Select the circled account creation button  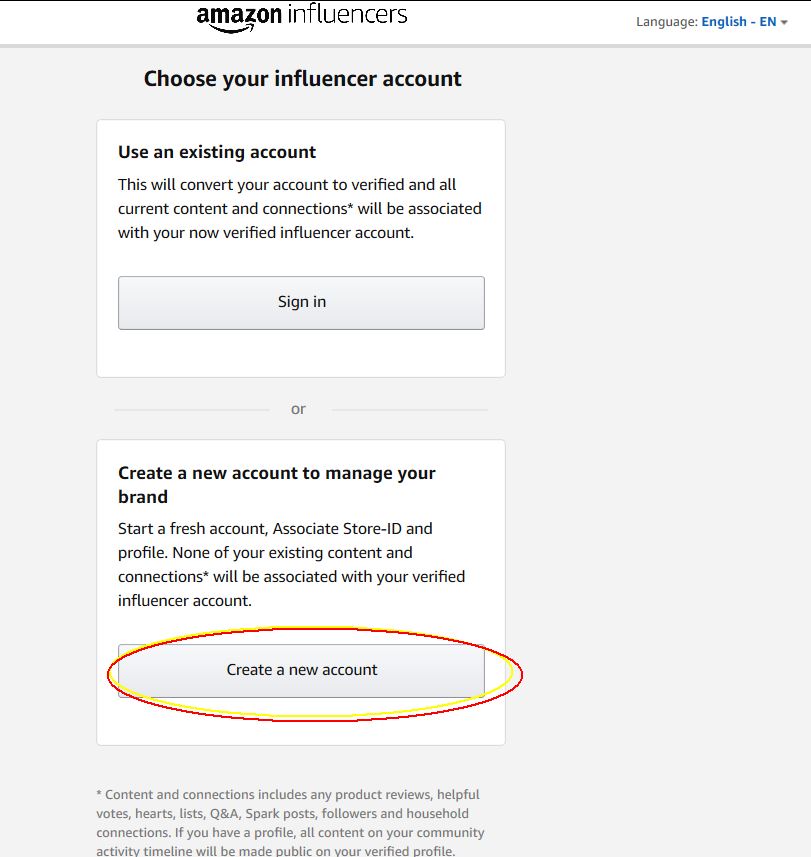pos(301,670)
